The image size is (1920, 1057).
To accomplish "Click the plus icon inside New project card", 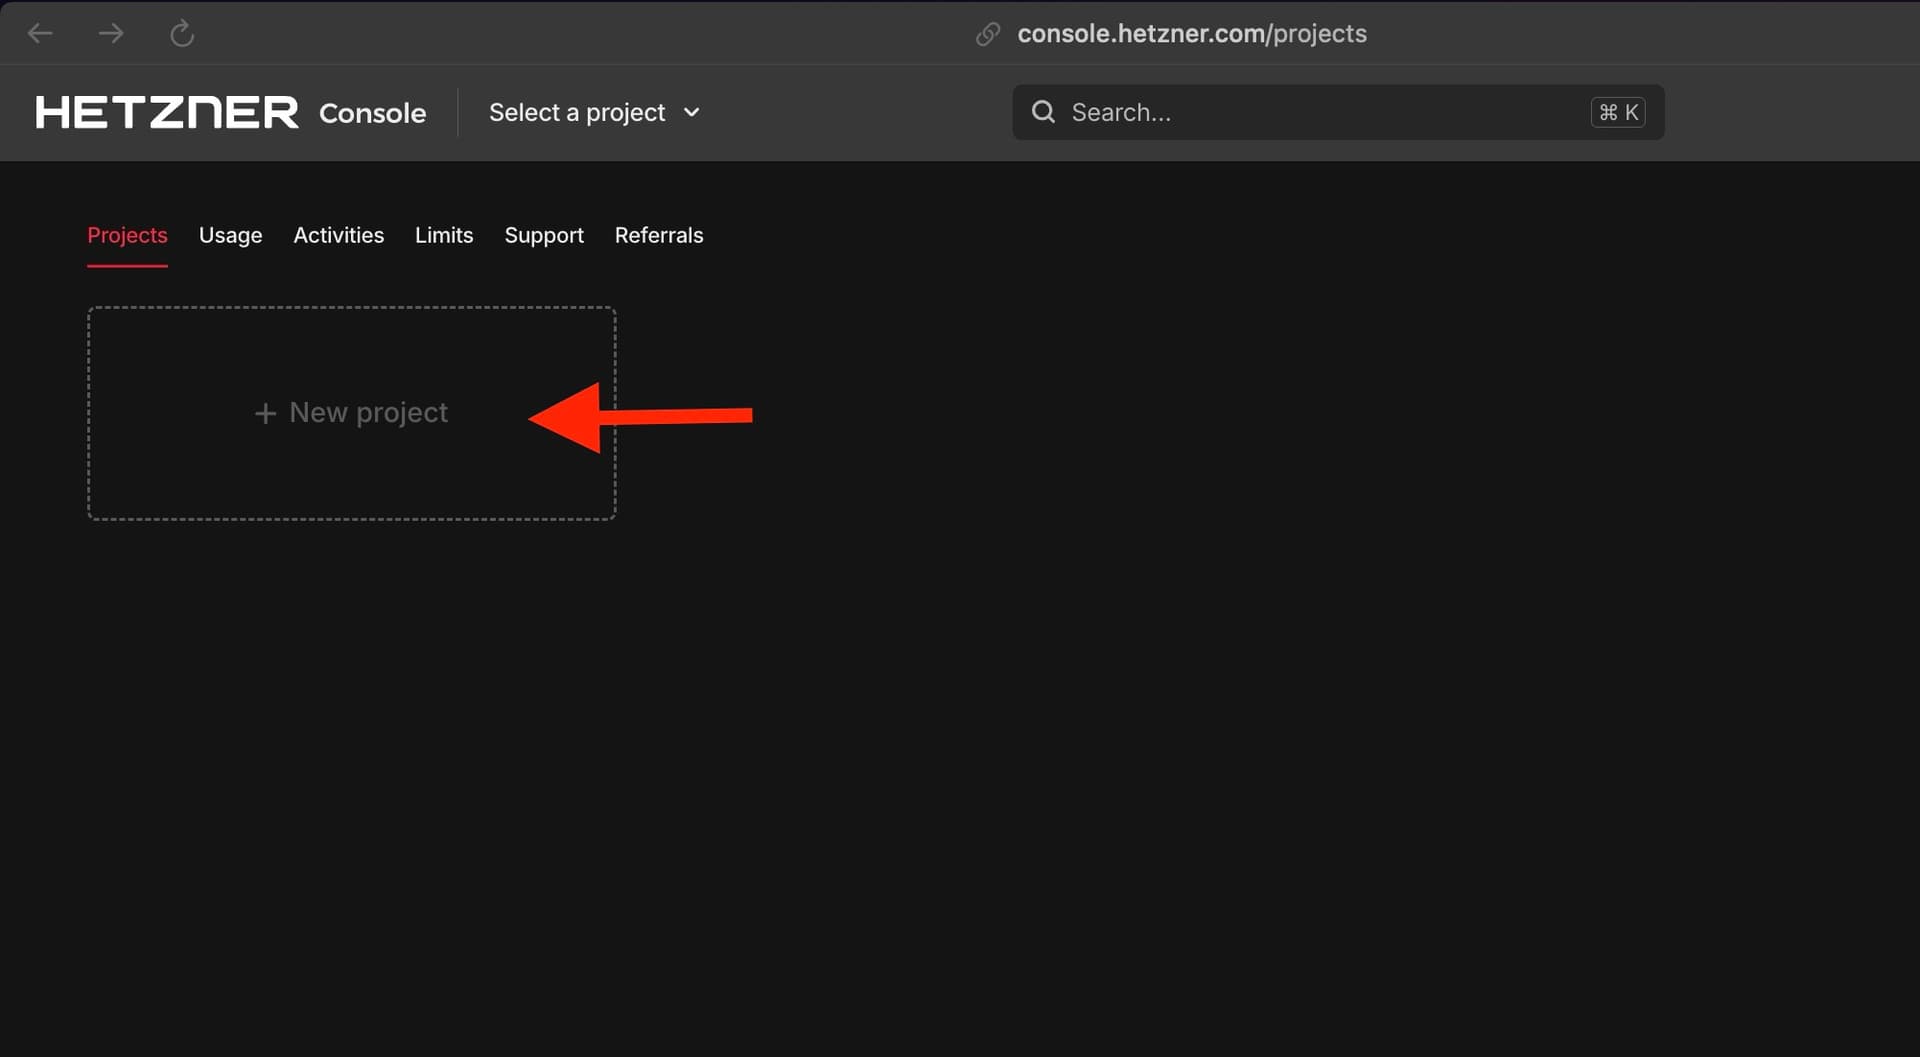I will coord(264,412).
